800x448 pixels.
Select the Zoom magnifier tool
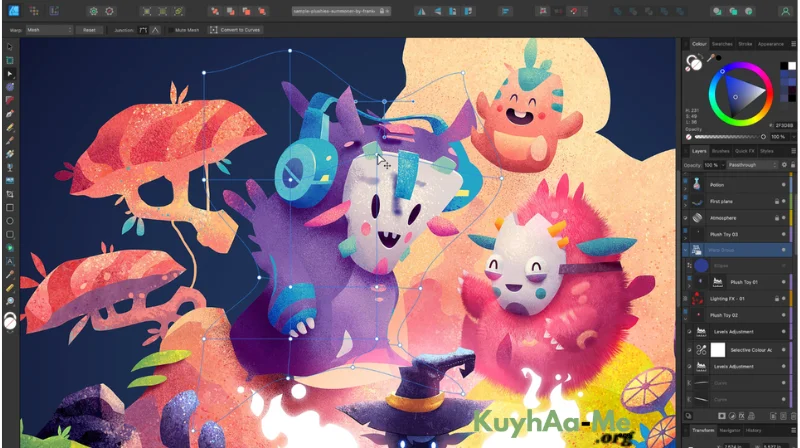[10, 302]
